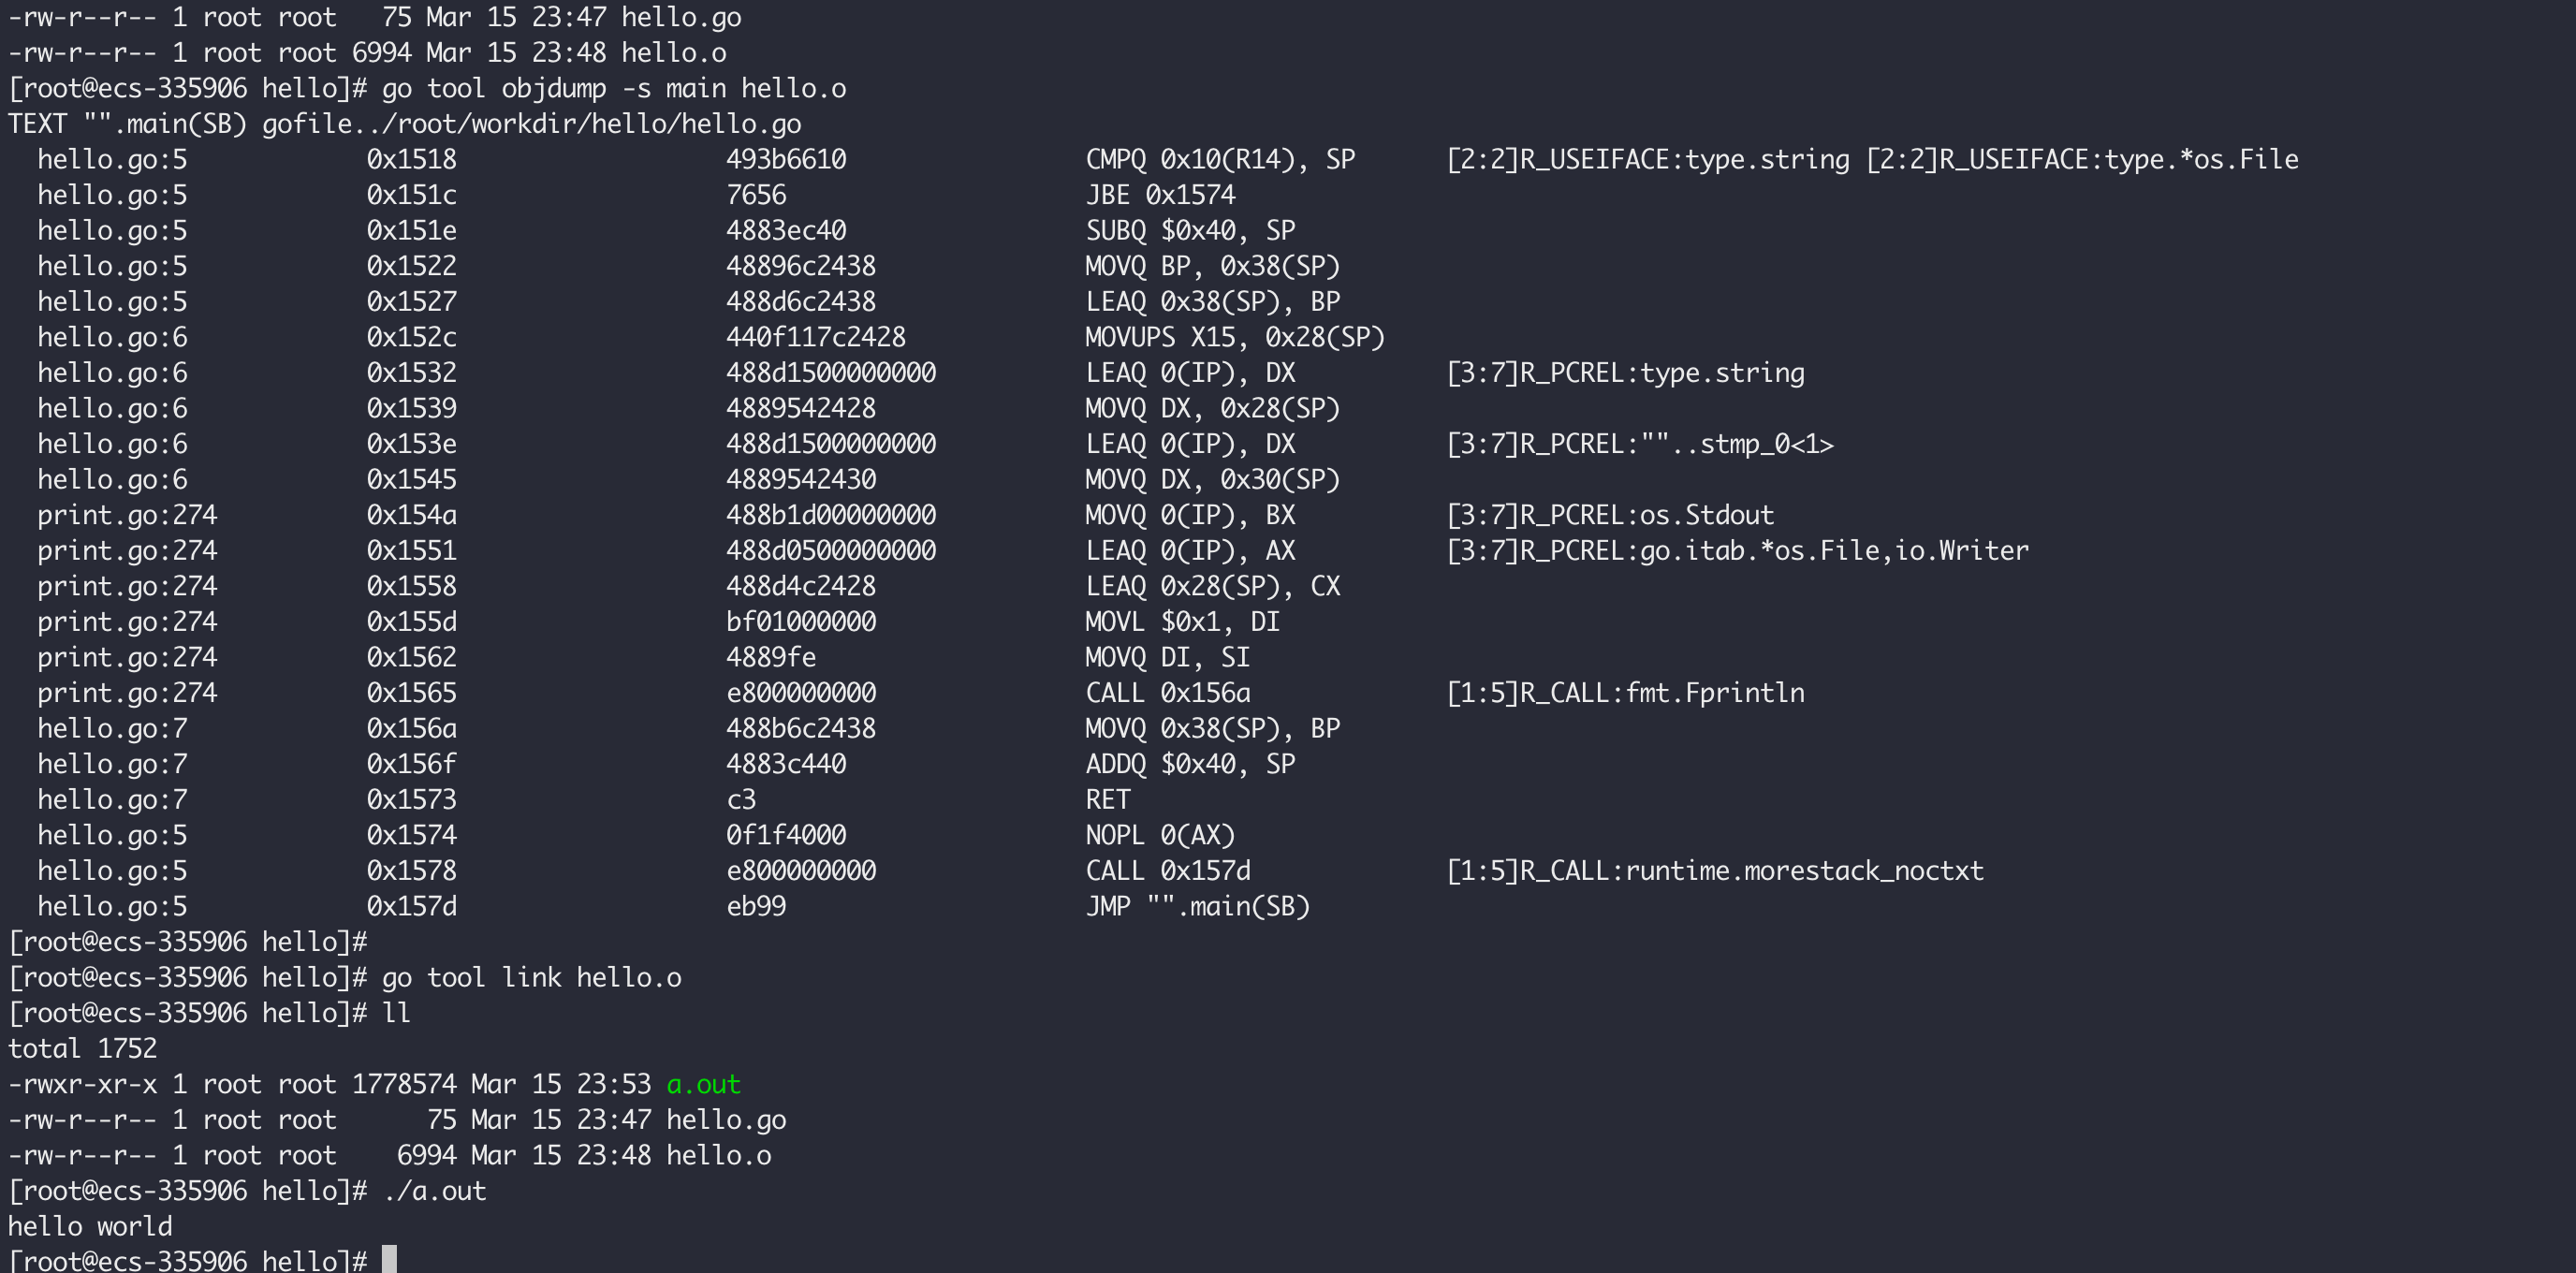The image size is (2576, 1273).
Task: Click the "hello world" output line
Action: (x=90, y=1226)
